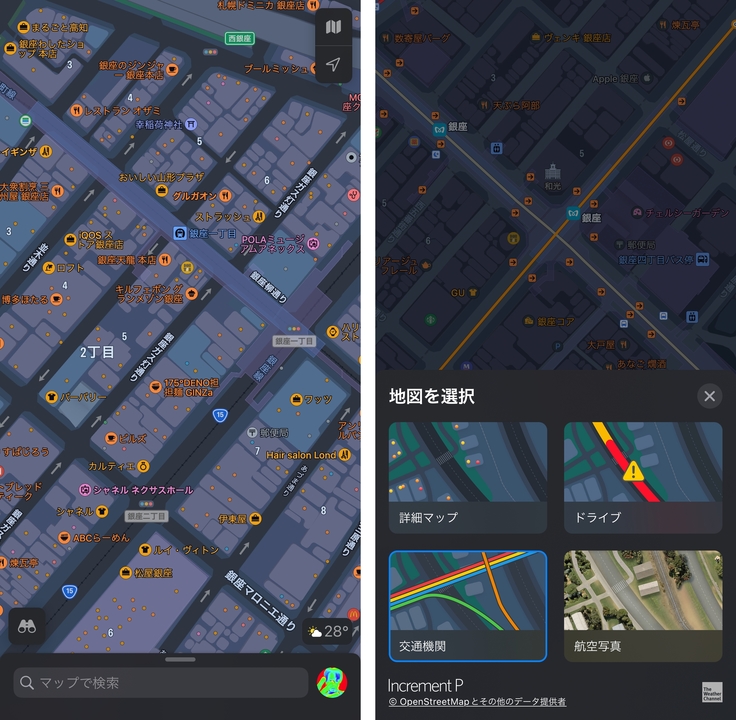Tap the ストラッシュ marker

coord(259,216)
